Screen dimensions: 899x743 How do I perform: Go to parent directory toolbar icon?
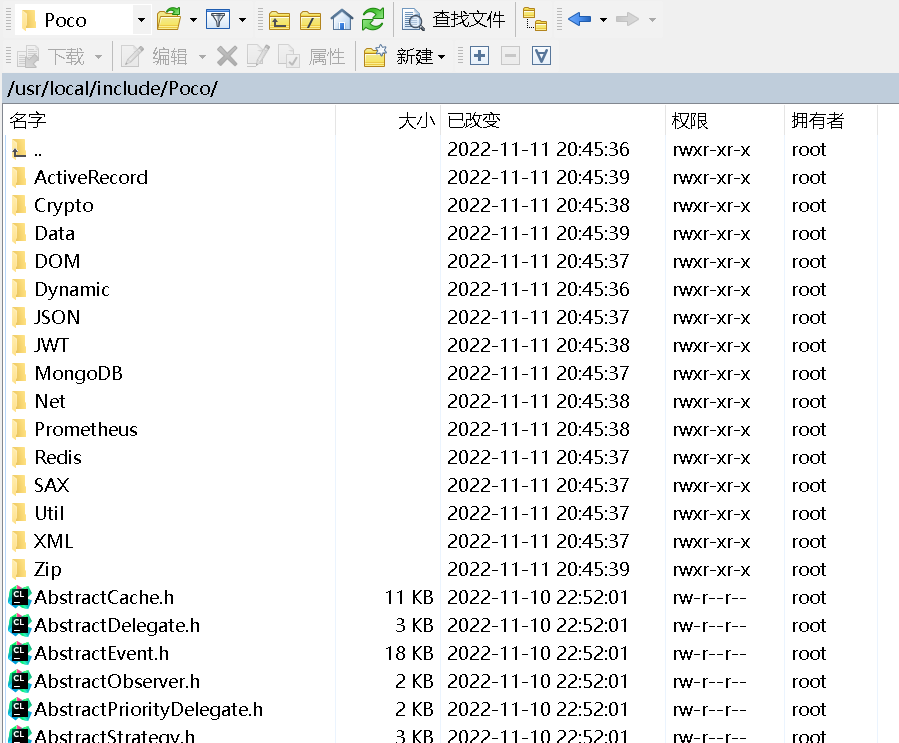[x=279, y=21]
